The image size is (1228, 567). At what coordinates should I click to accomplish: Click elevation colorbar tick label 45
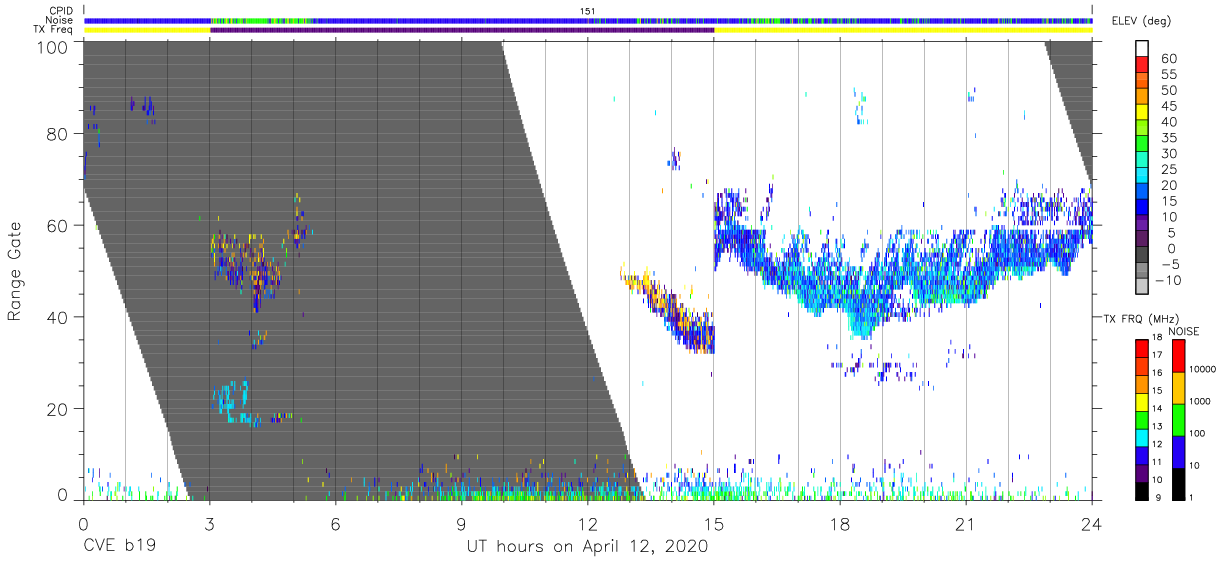[x=1168, y=106]
